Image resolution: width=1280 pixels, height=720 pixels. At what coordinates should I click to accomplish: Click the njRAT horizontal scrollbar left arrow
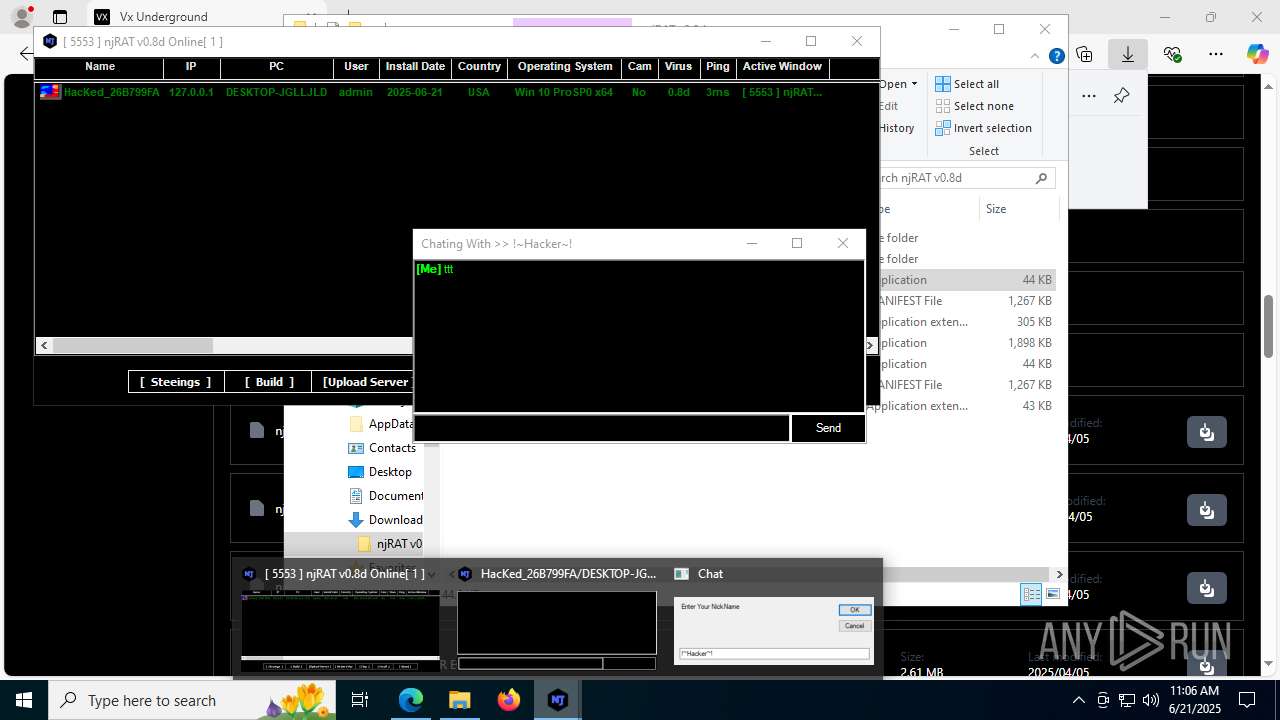click(44, 345)
